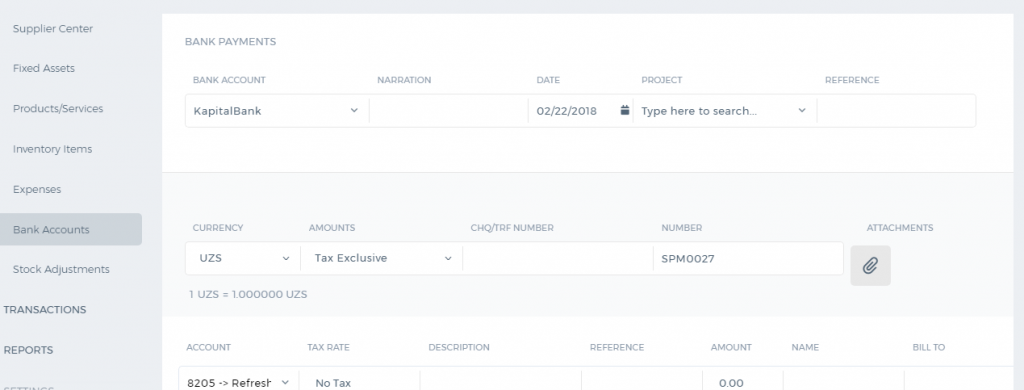The image size is (1024, 390).
Task: Open the calendar icon beside the date
Action: 624,110
